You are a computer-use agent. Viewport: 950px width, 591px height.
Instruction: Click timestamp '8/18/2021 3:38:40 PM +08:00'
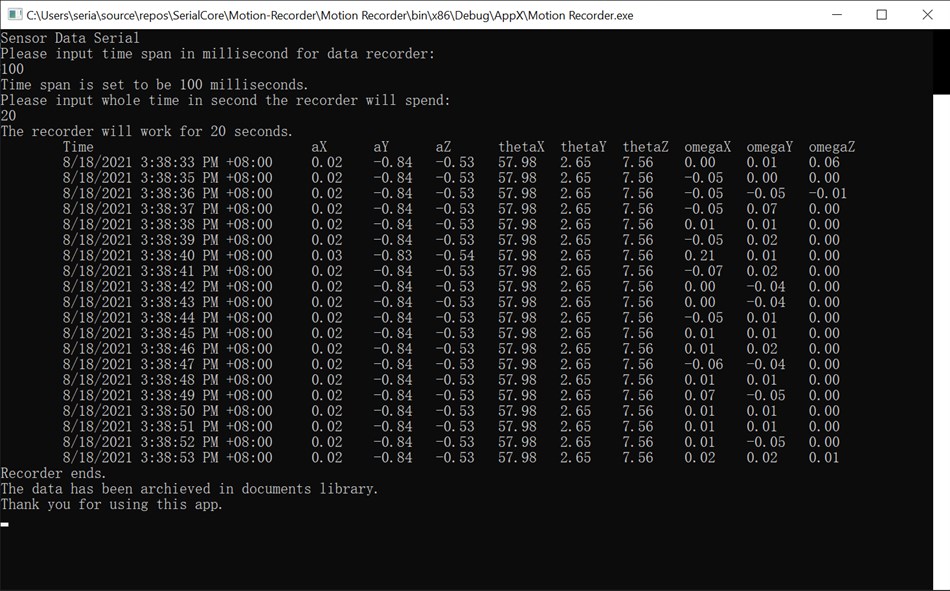(167, 256)
